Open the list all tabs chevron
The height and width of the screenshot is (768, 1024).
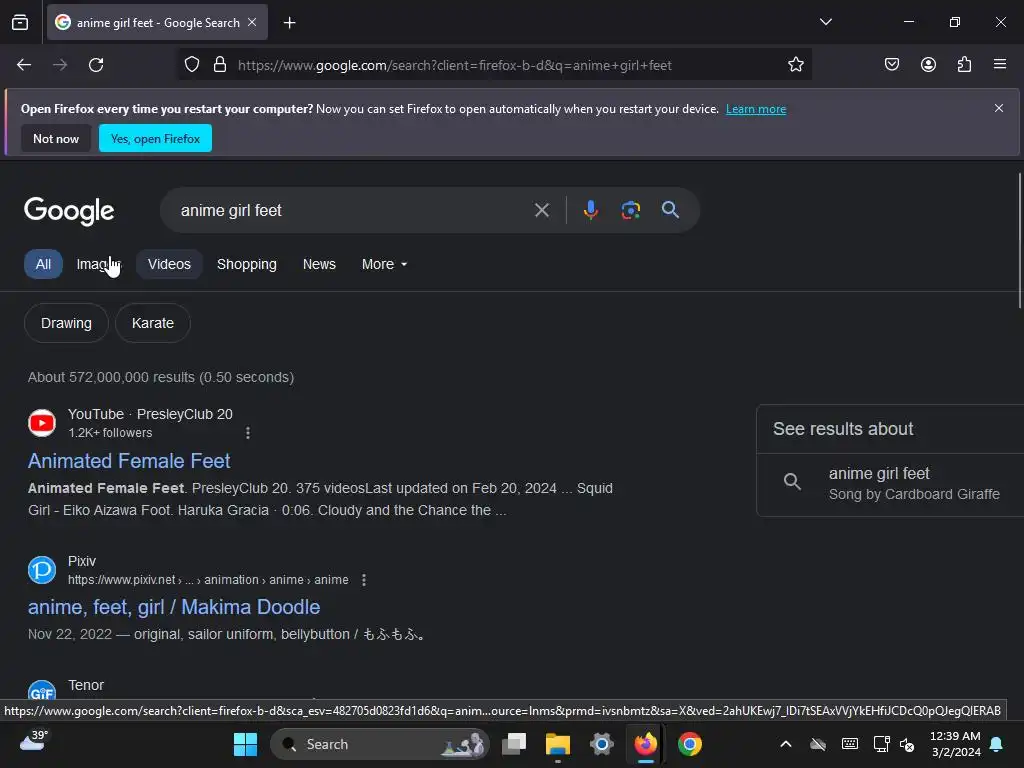click(825, 22)
